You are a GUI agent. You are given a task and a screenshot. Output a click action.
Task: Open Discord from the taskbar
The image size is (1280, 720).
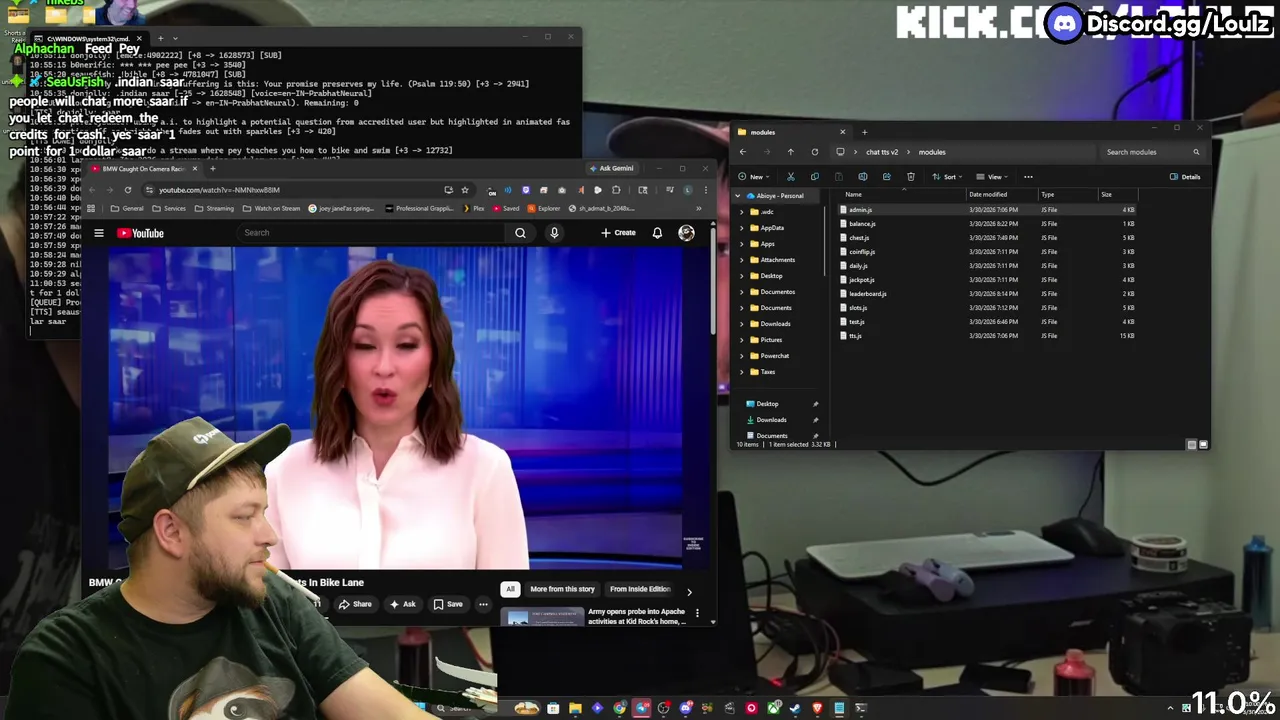[x=685, y=708]
